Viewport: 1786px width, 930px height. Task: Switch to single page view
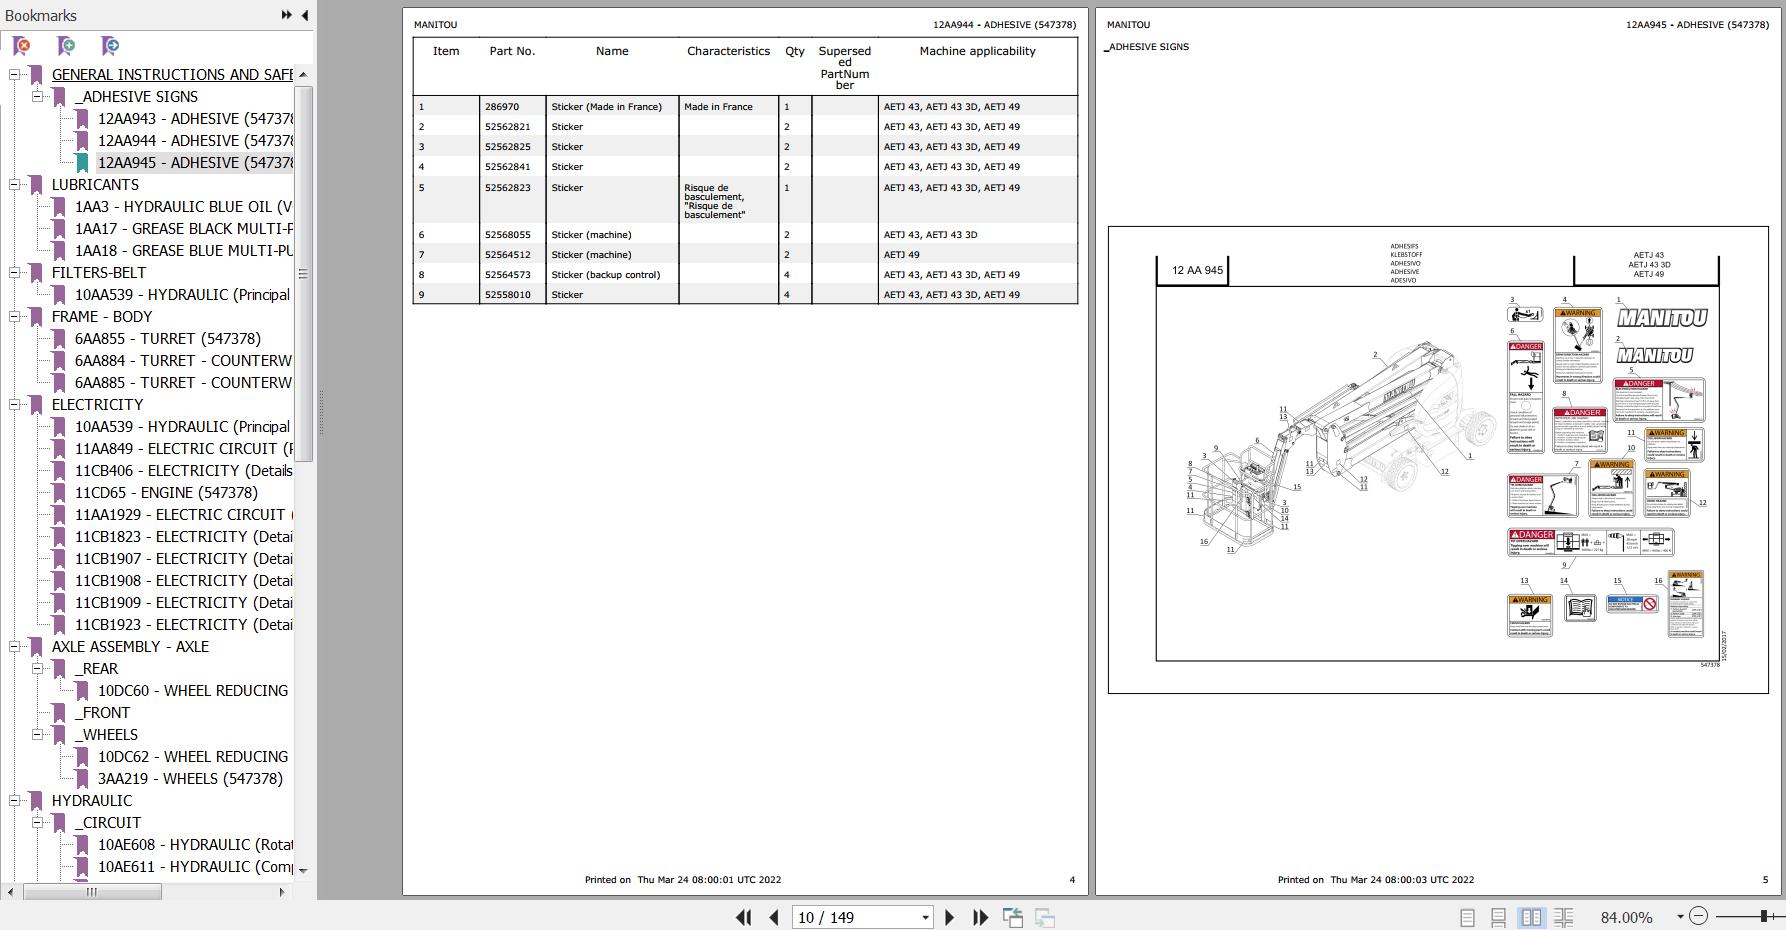(x=1467, y=917)
